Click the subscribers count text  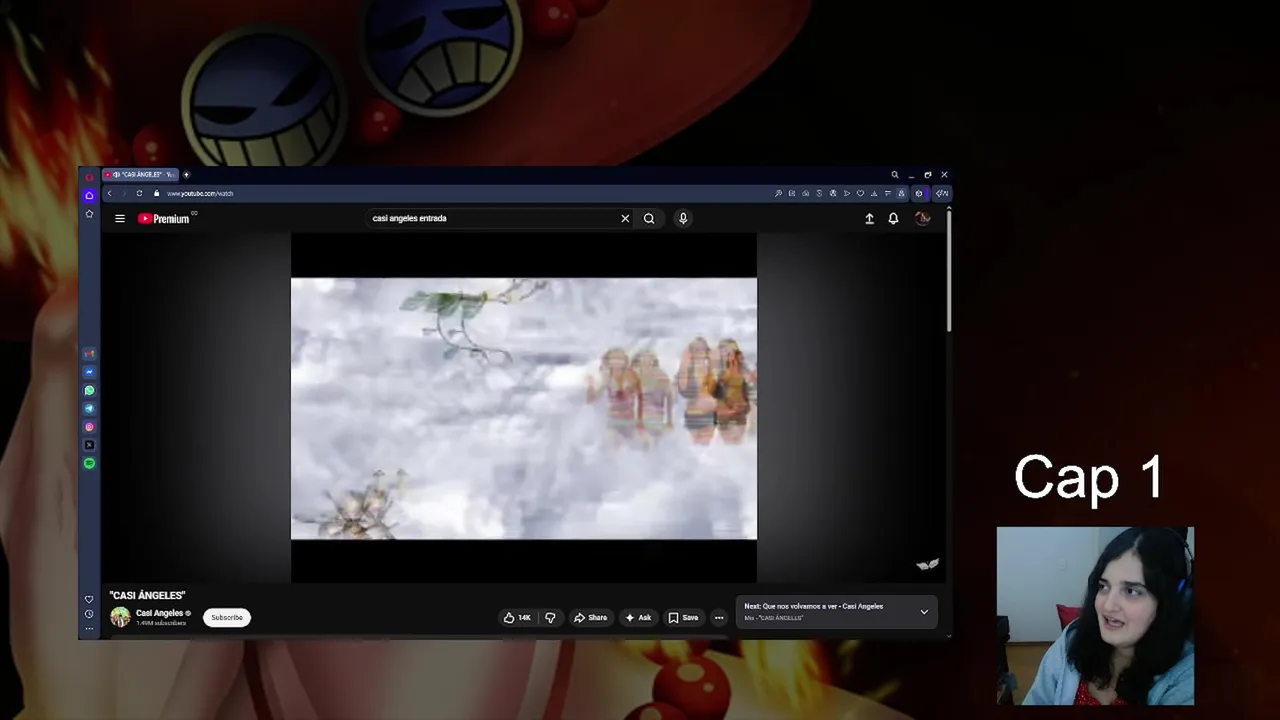(161, 623)
